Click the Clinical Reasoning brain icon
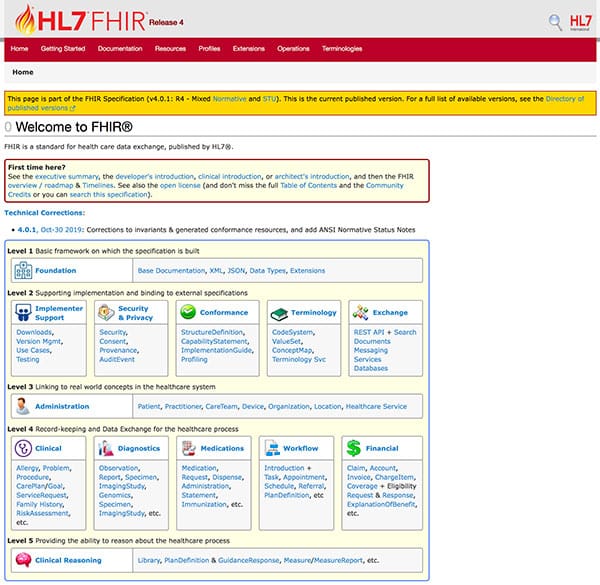Screen dimensions: 600x585 pyautogui.click(x=23, y=560)
